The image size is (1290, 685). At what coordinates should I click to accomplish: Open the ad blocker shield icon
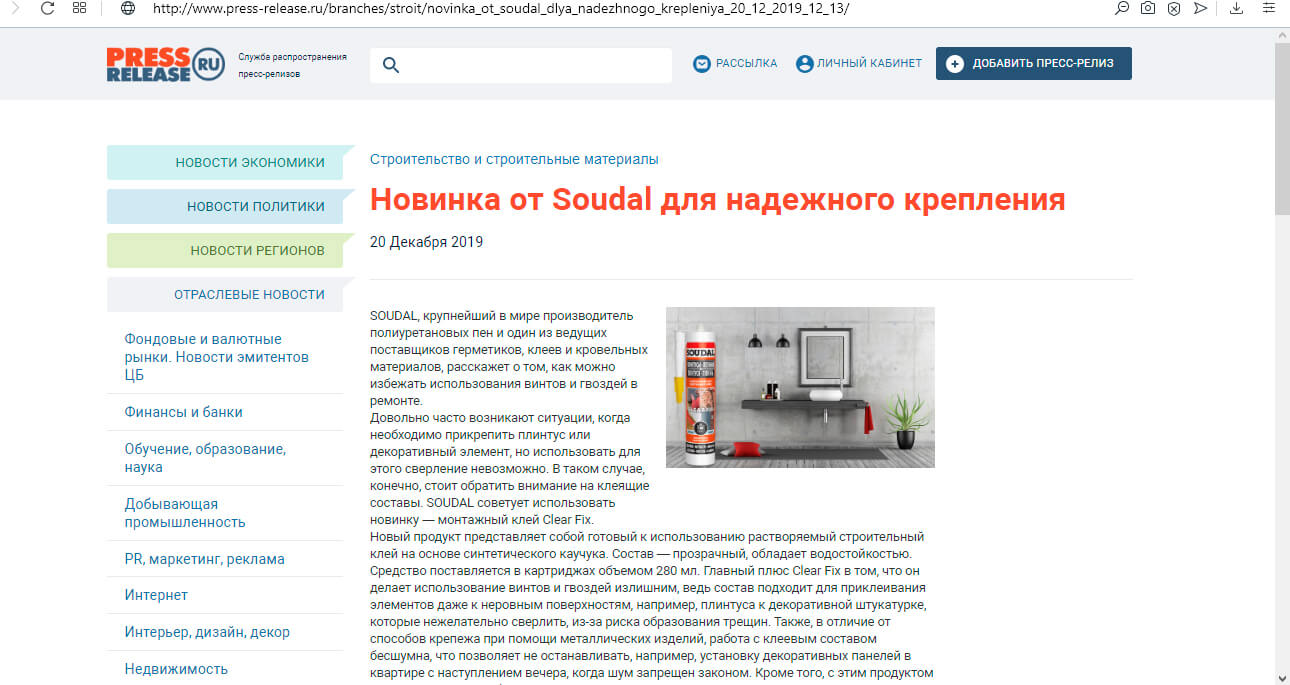tap(1175, 8)
